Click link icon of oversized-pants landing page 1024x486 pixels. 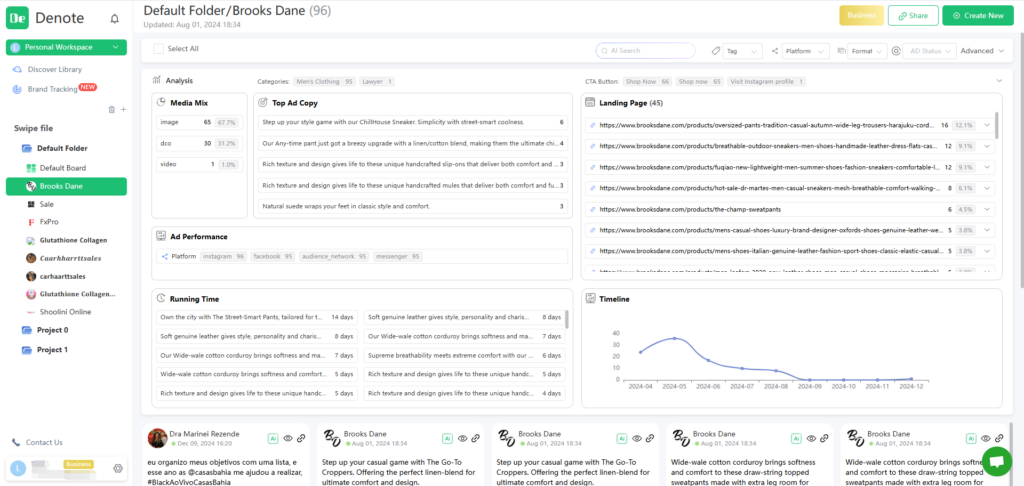click(x=593, y=125)
